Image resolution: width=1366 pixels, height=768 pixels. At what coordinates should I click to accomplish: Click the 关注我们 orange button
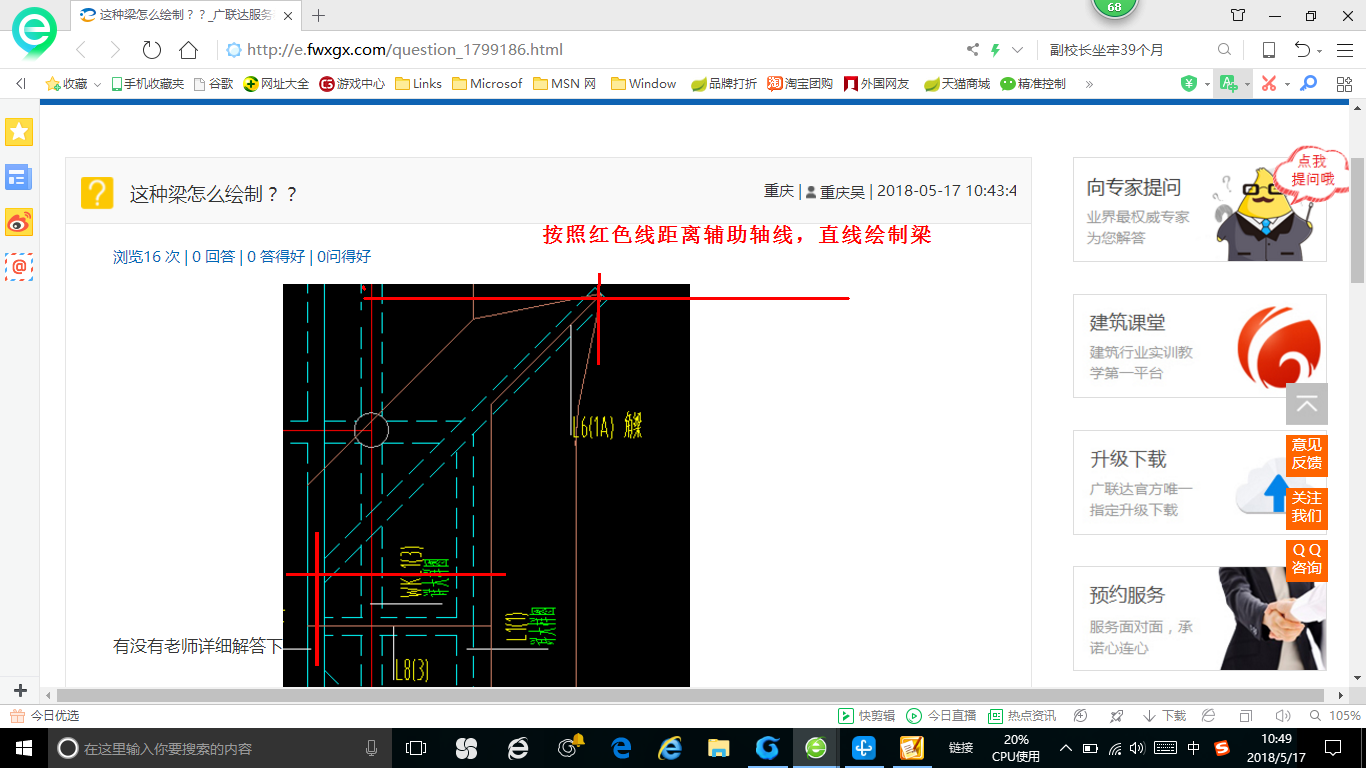coord(1307,507)
